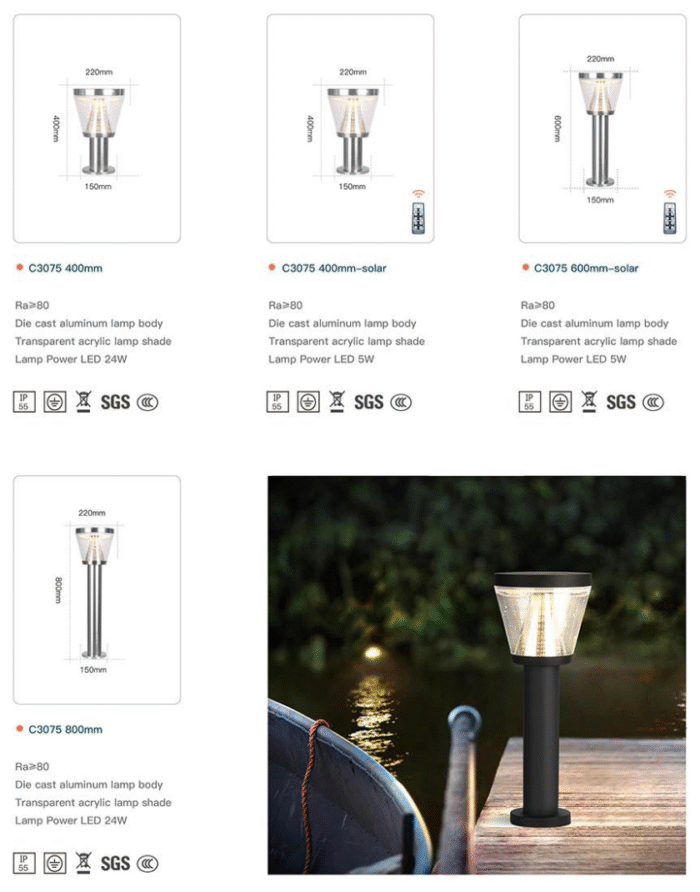Click the crossed-out bin icon under C3075 600mm-solar
Viewport: 700px width, 892px height.
click(588, 402)
